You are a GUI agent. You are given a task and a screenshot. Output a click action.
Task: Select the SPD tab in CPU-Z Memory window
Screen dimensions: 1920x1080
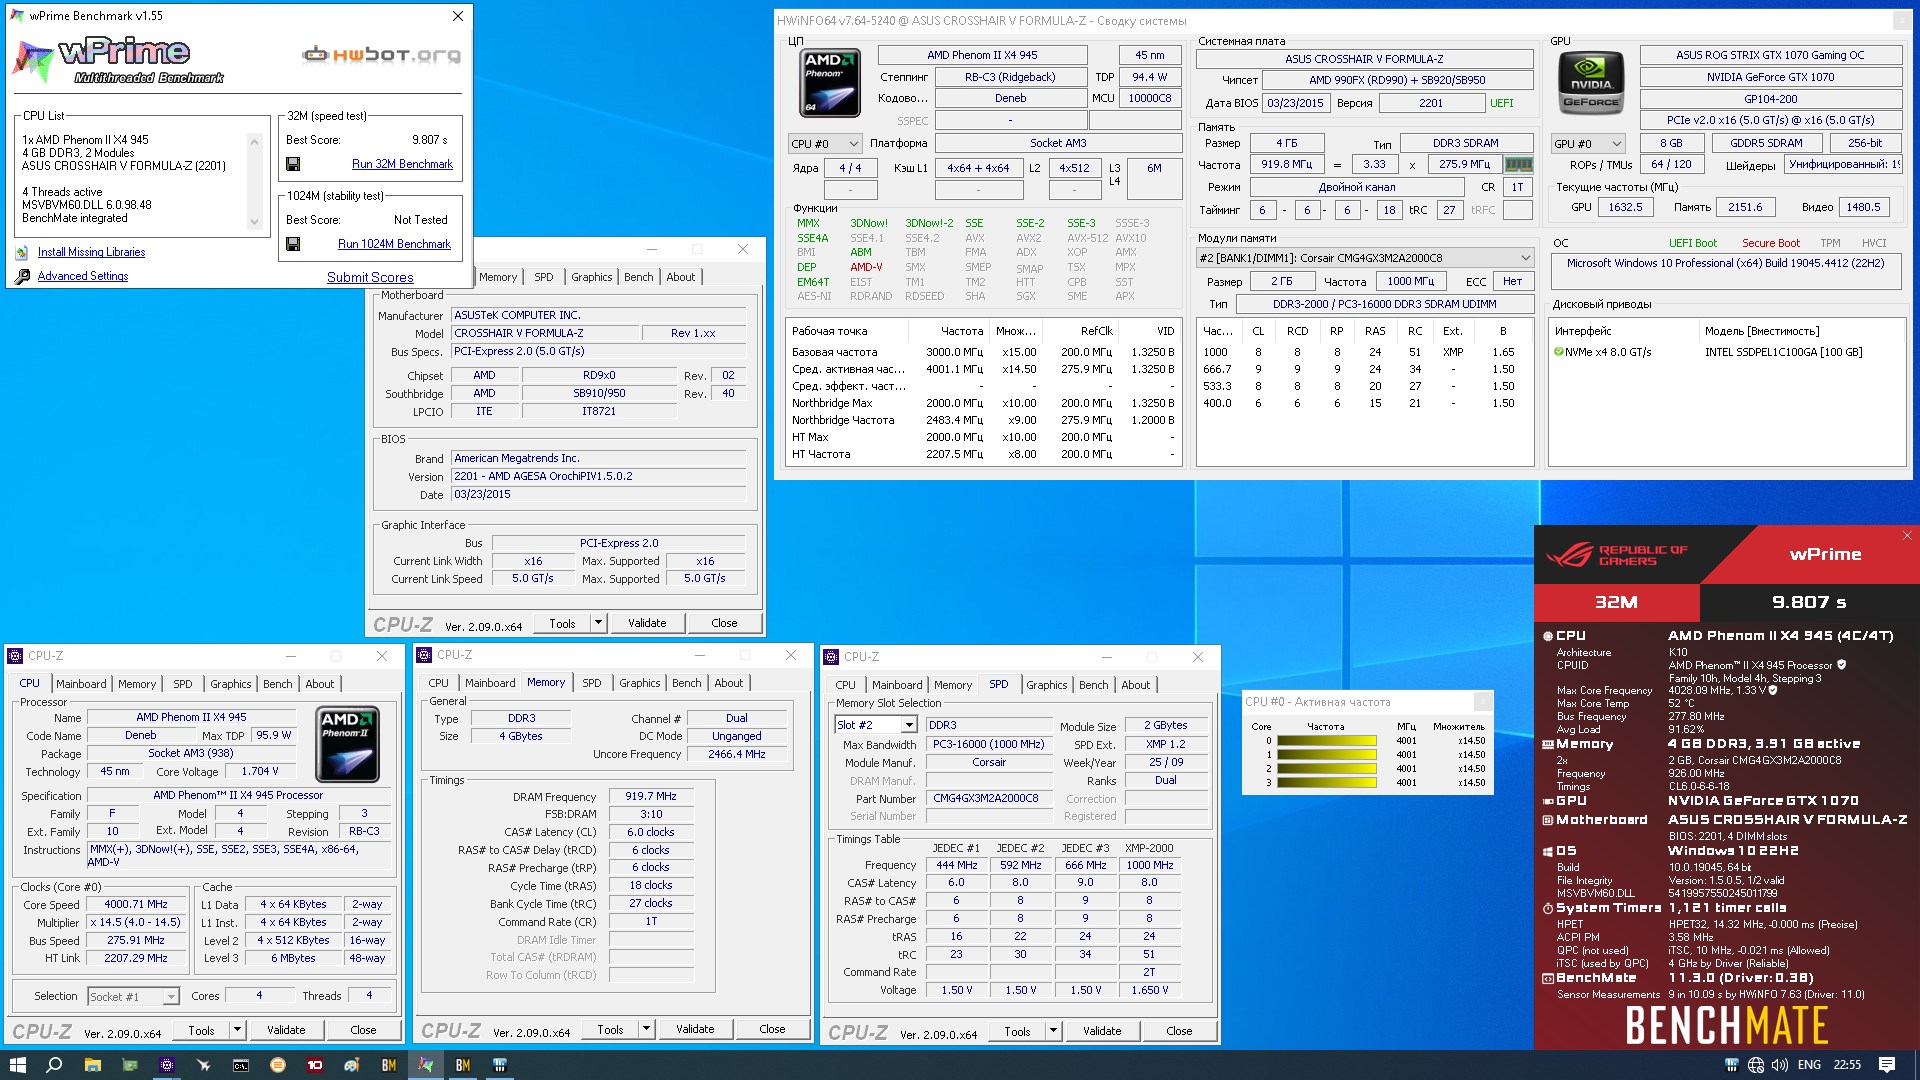point(592,683)
